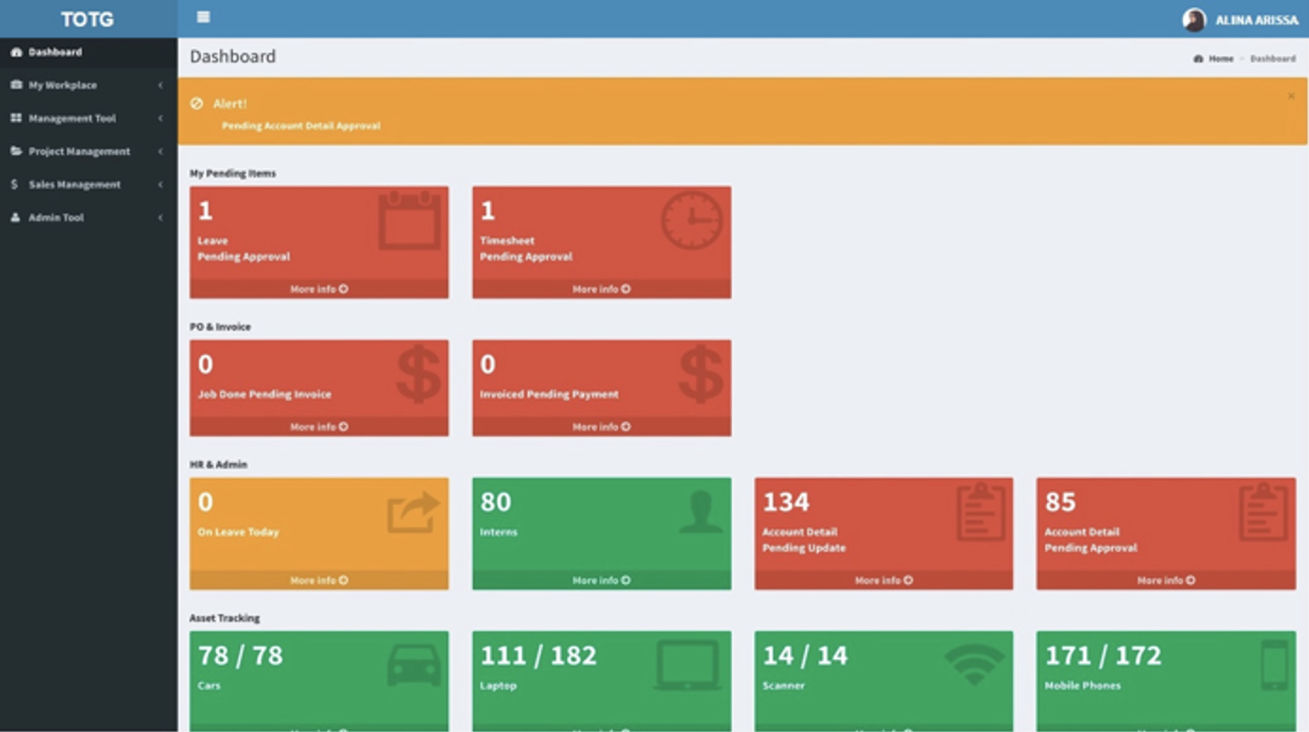The width and height of the screenshot is (1309, 732).
Task: Close the orange Alert banner
Action: [x=1291, y=96]
